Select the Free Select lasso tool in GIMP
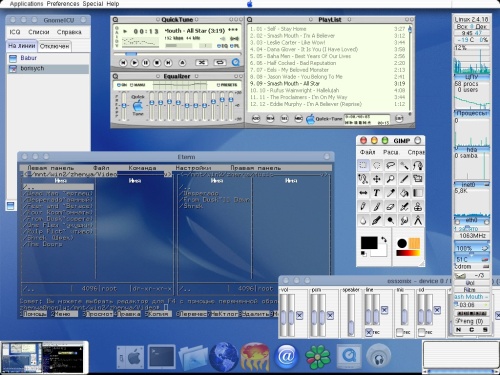 click(x=390, y=165)
